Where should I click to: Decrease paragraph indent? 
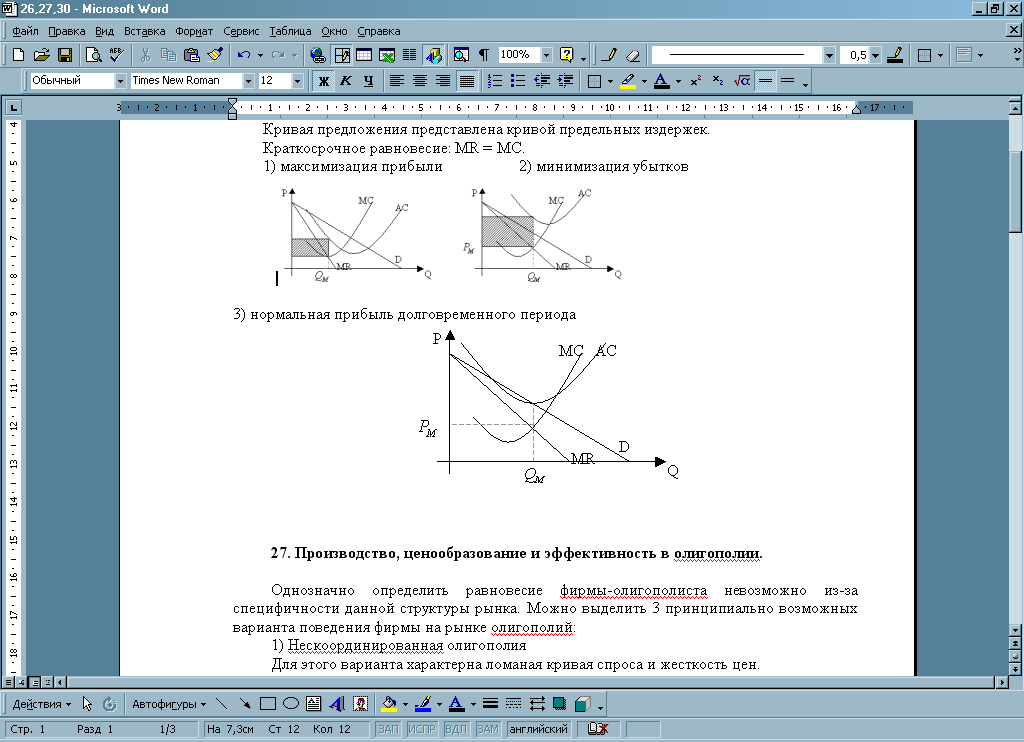tap(542, 81)
